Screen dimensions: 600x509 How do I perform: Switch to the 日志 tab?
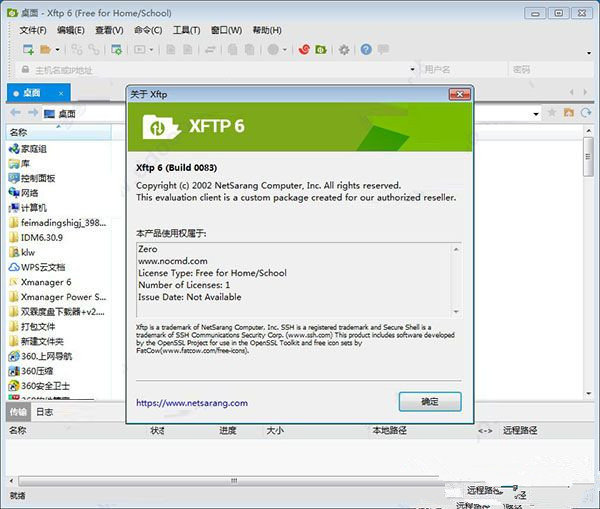pyautogui.click(x=45, y=411)
